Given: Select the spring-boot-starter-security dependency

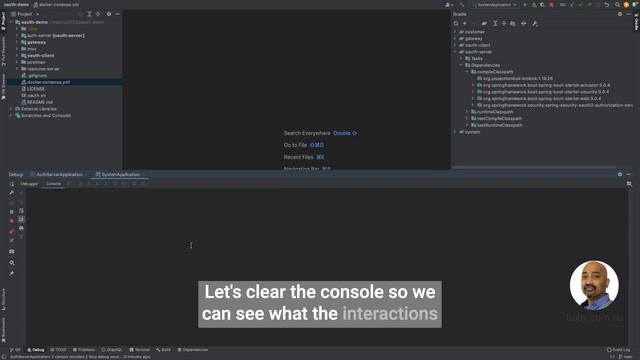Looking at the screenshot, I should click(x=546, y=92).
